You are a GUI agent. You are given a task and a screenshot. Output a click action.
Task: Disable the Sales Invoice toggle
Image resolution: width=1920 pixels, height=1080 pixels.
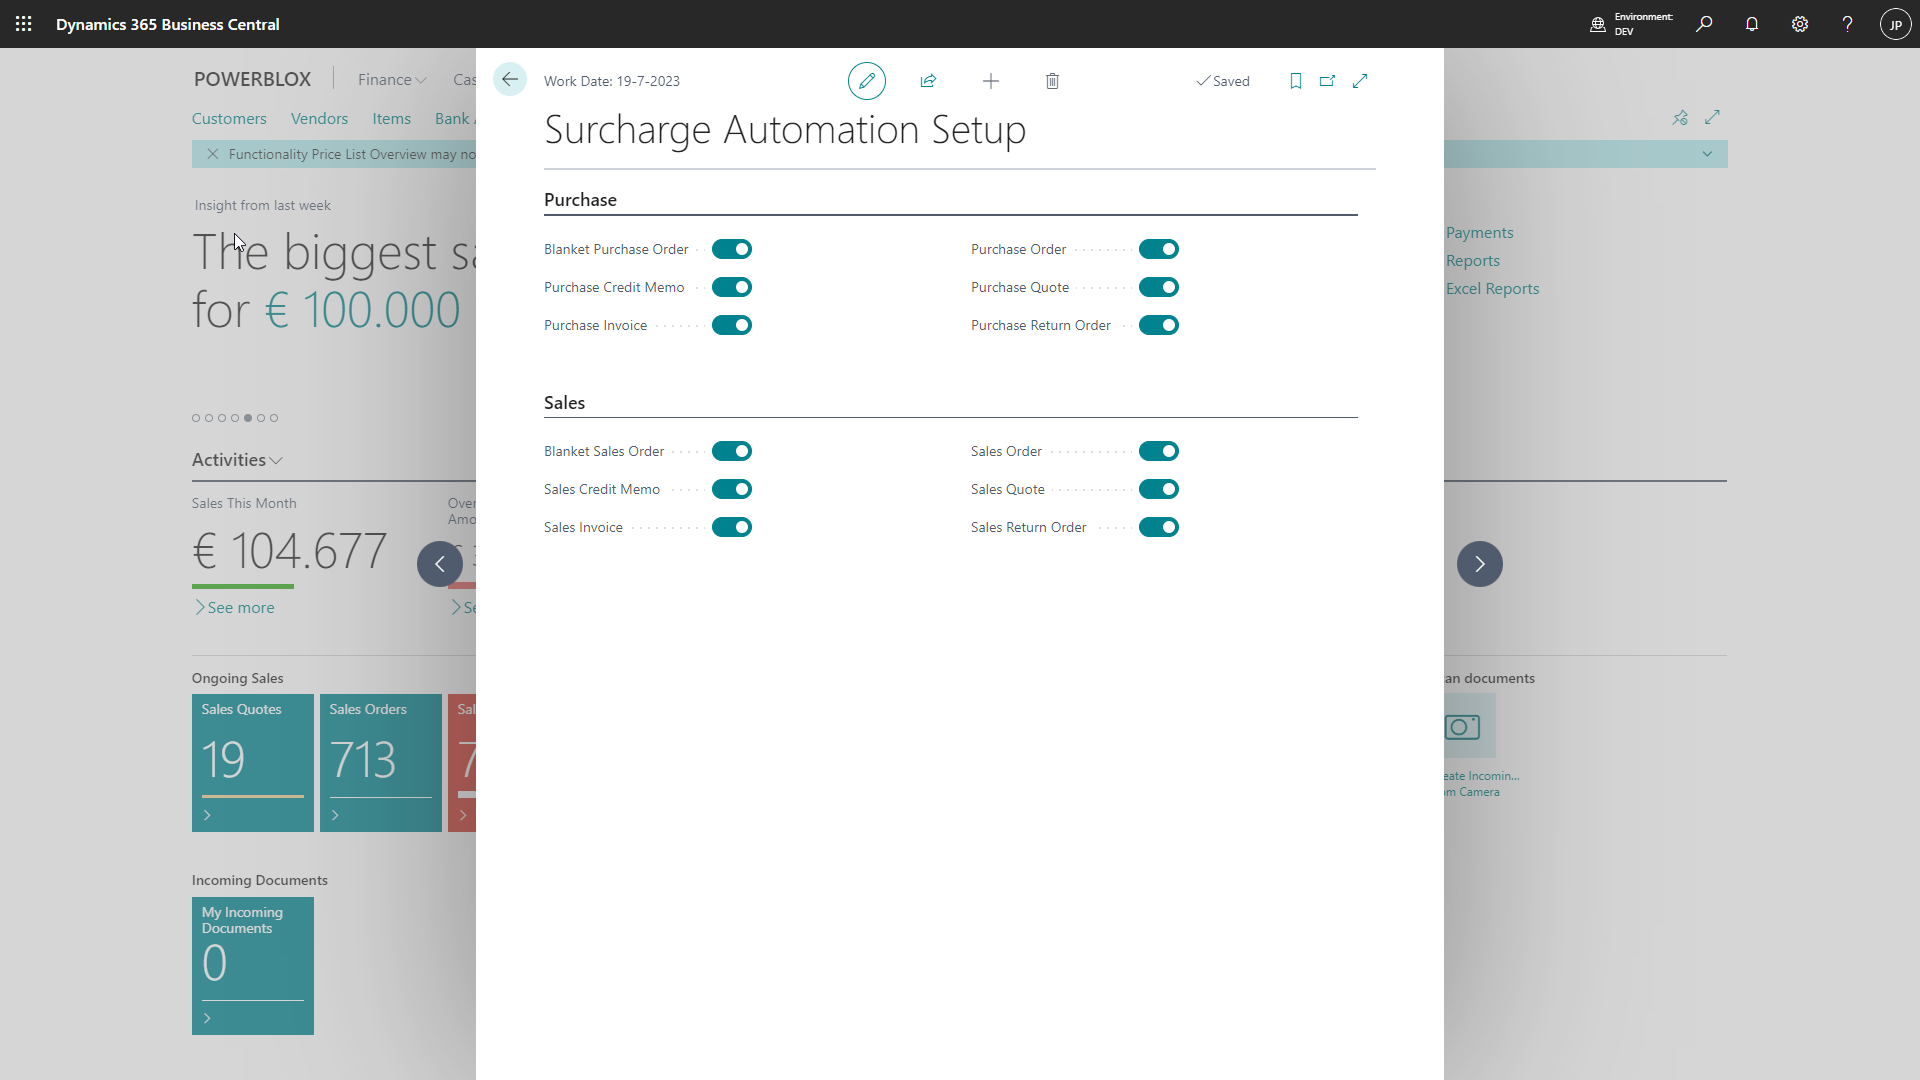click(x=731, y=527)
